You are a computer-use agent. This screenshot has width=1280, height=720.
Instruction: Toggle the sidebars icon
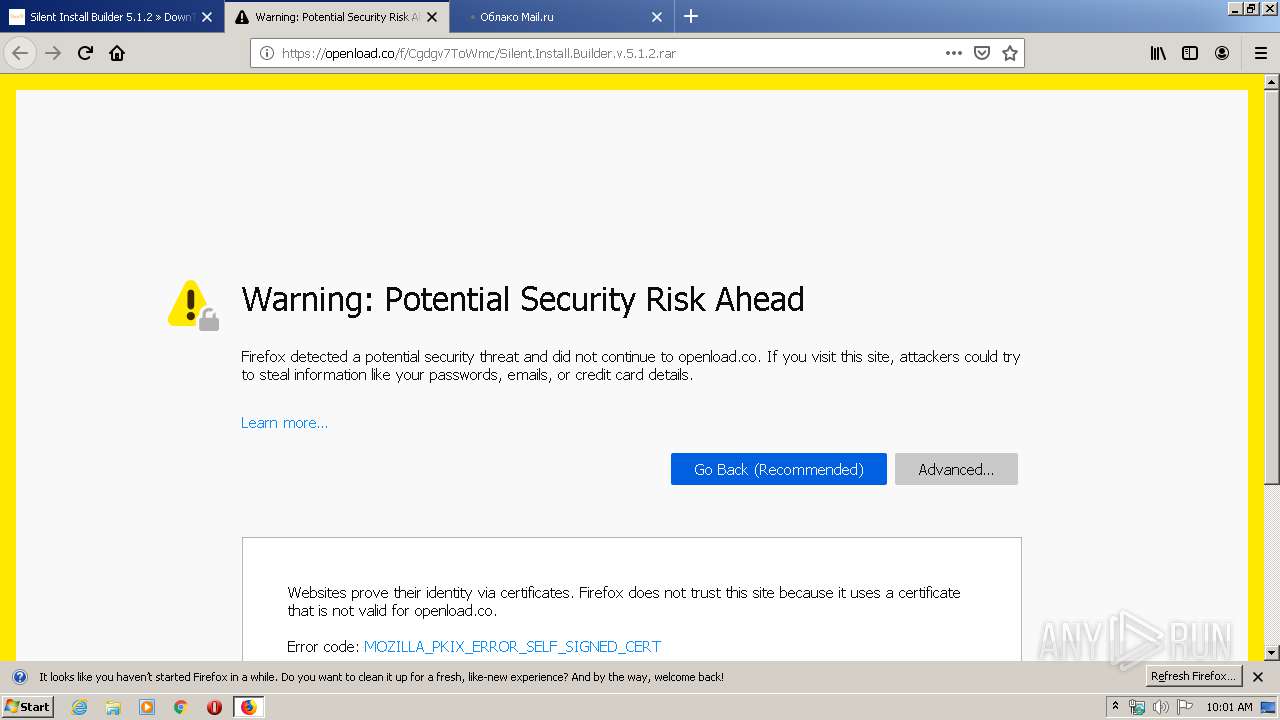click(1190, 53)
